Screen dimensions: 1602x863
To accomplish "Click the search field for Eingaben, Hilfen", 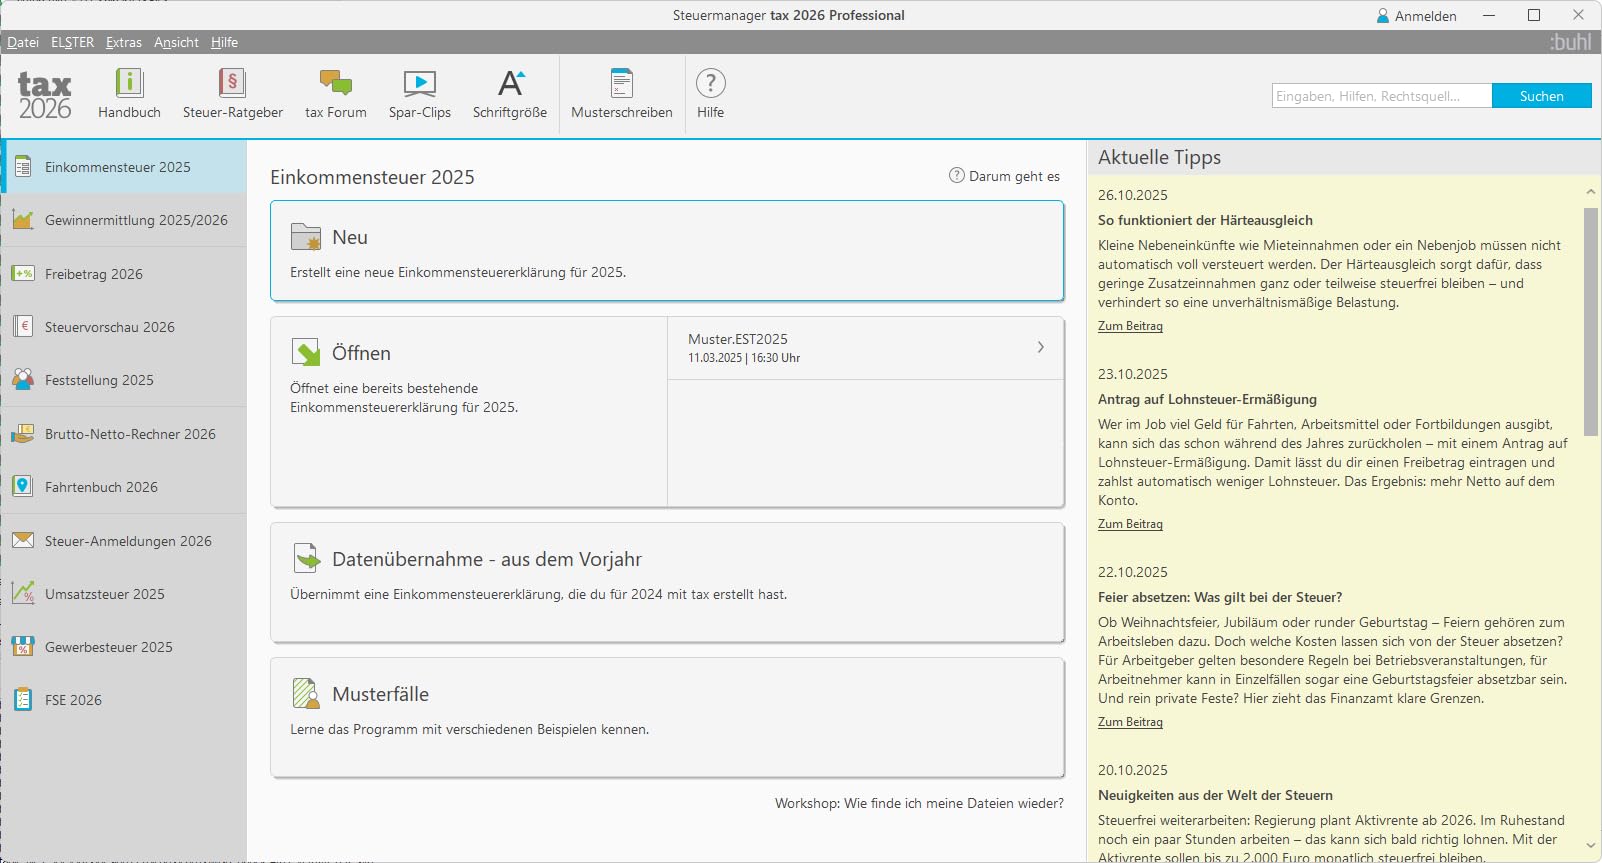I will pos(1381,96).
